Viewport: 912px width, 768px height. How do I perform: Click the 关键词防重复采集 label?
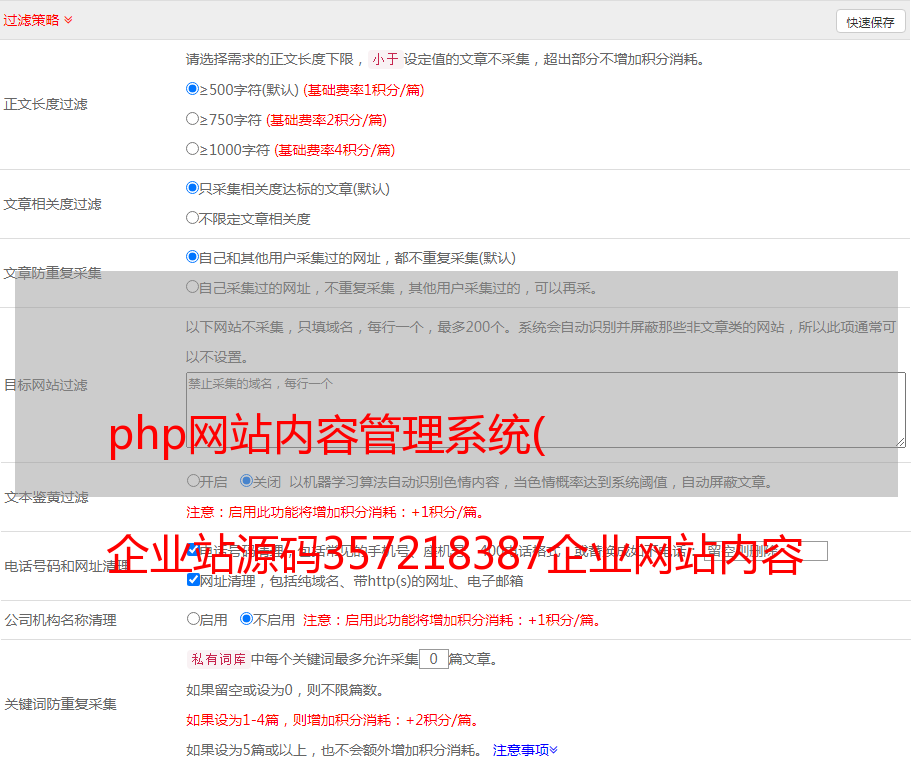[x=60, y=704]
